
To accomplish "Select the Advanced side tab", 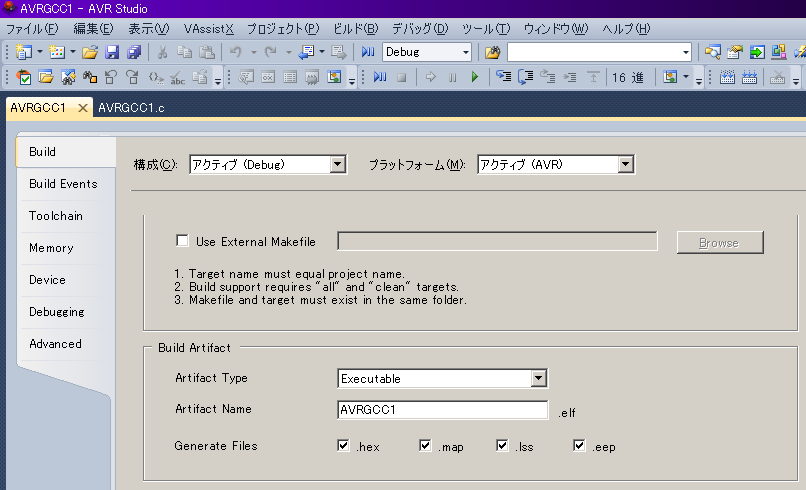I will (55, 344).
